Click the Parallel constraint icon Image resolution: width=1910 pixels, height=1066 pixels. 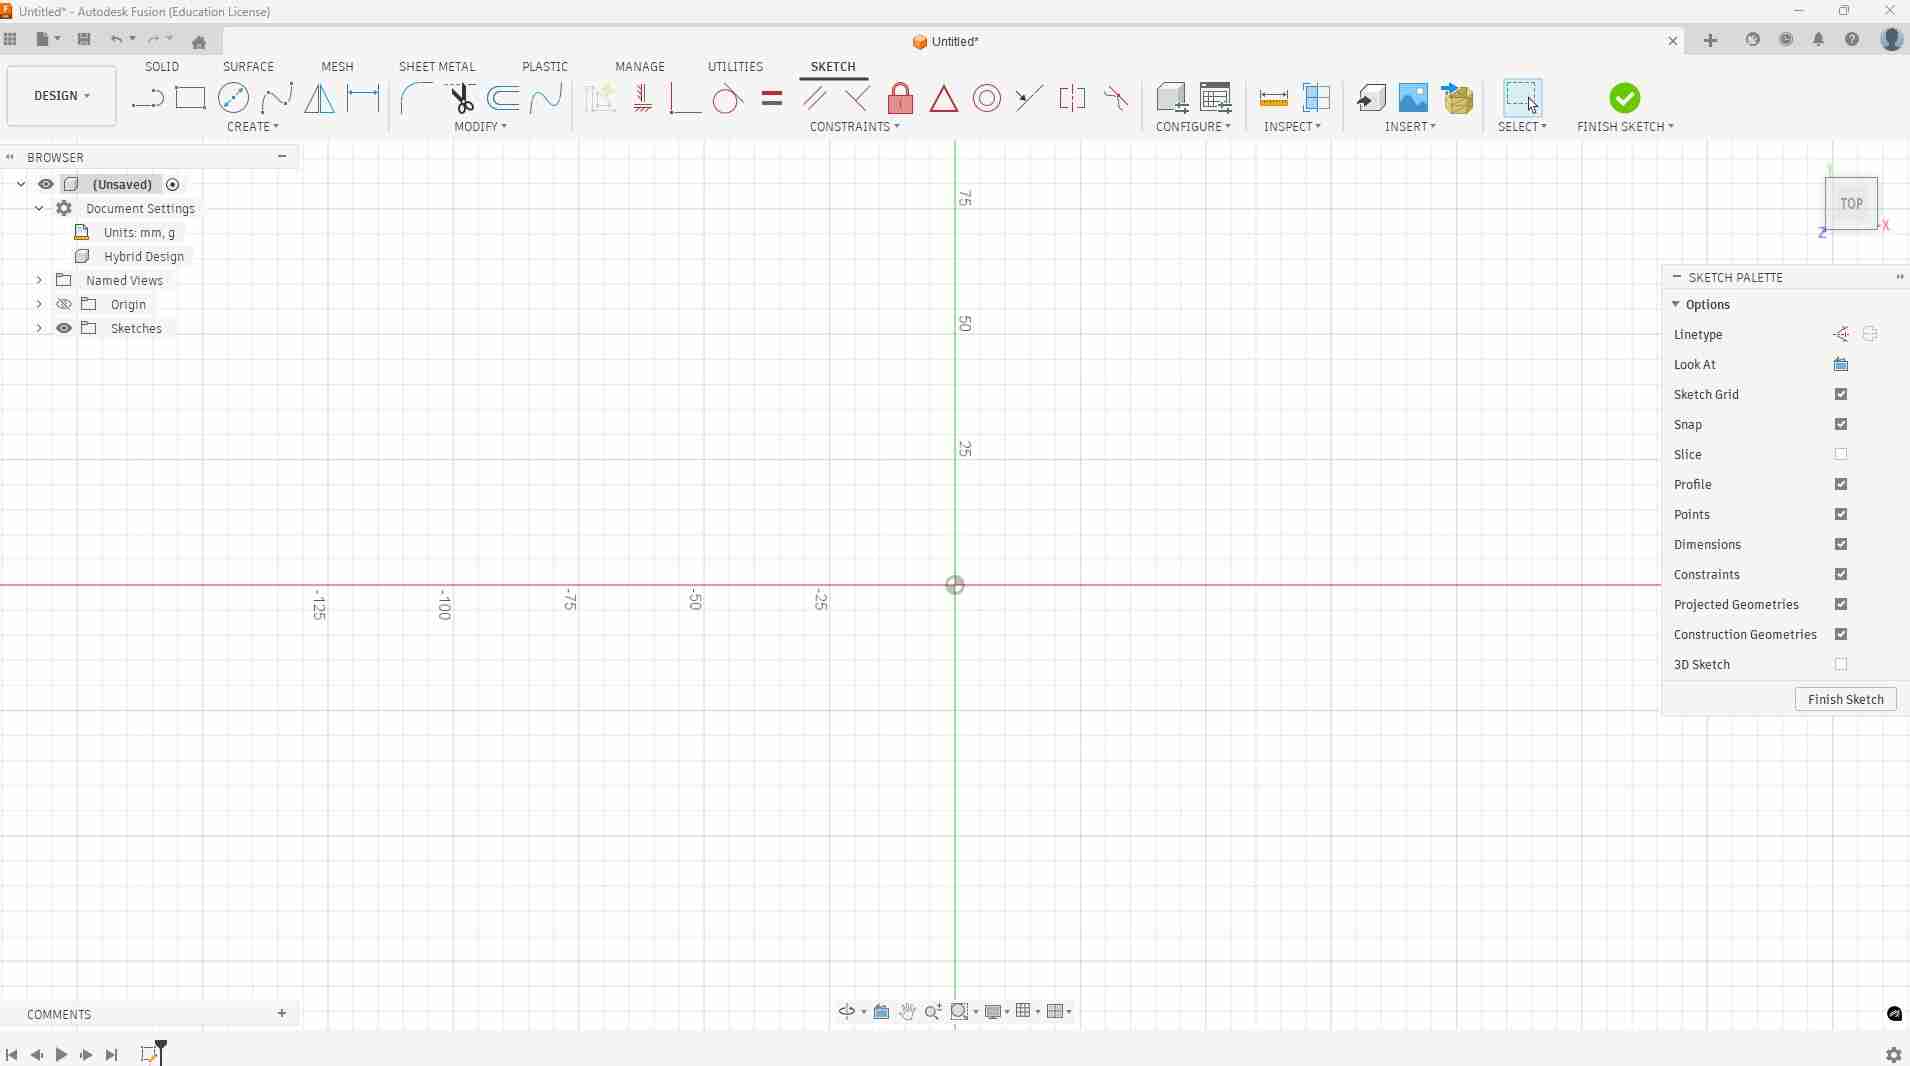[x=814, y=98]
